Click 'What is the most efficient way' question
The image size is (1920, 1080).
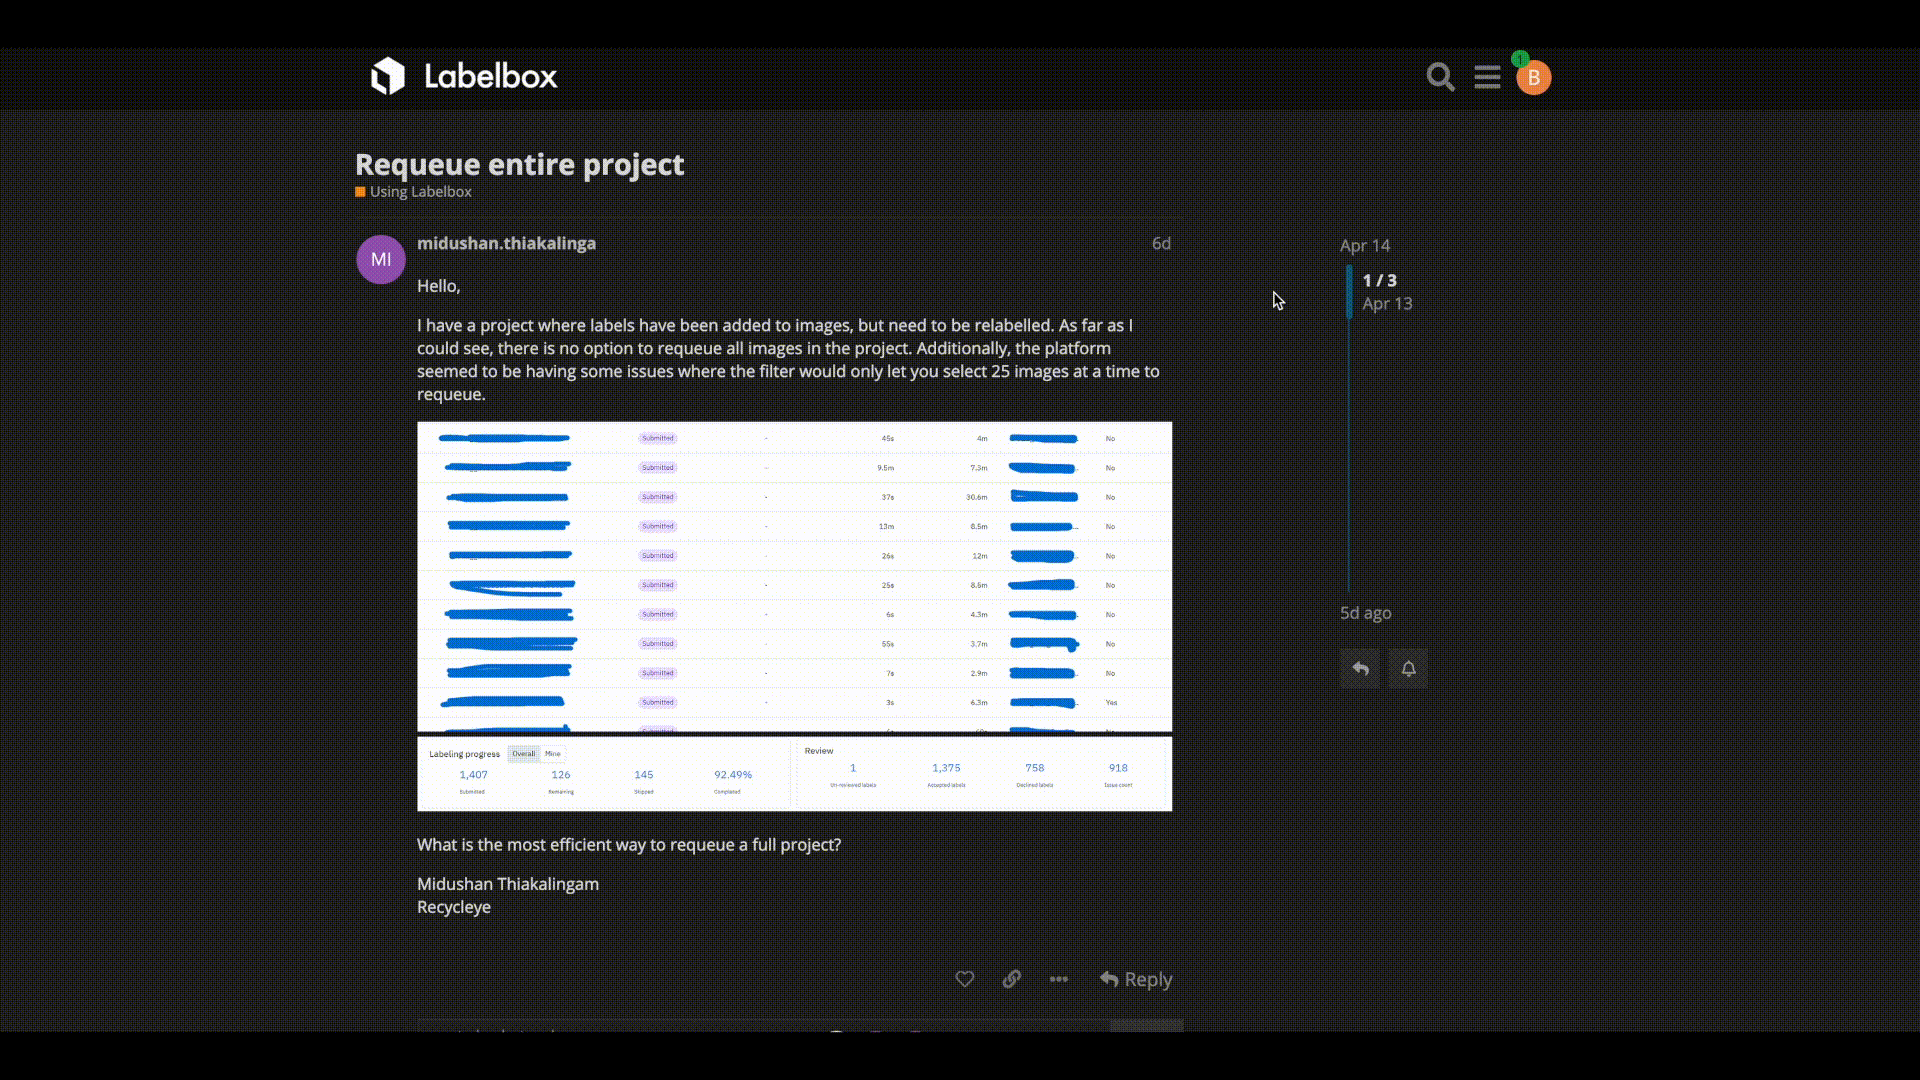pos(629,845)
